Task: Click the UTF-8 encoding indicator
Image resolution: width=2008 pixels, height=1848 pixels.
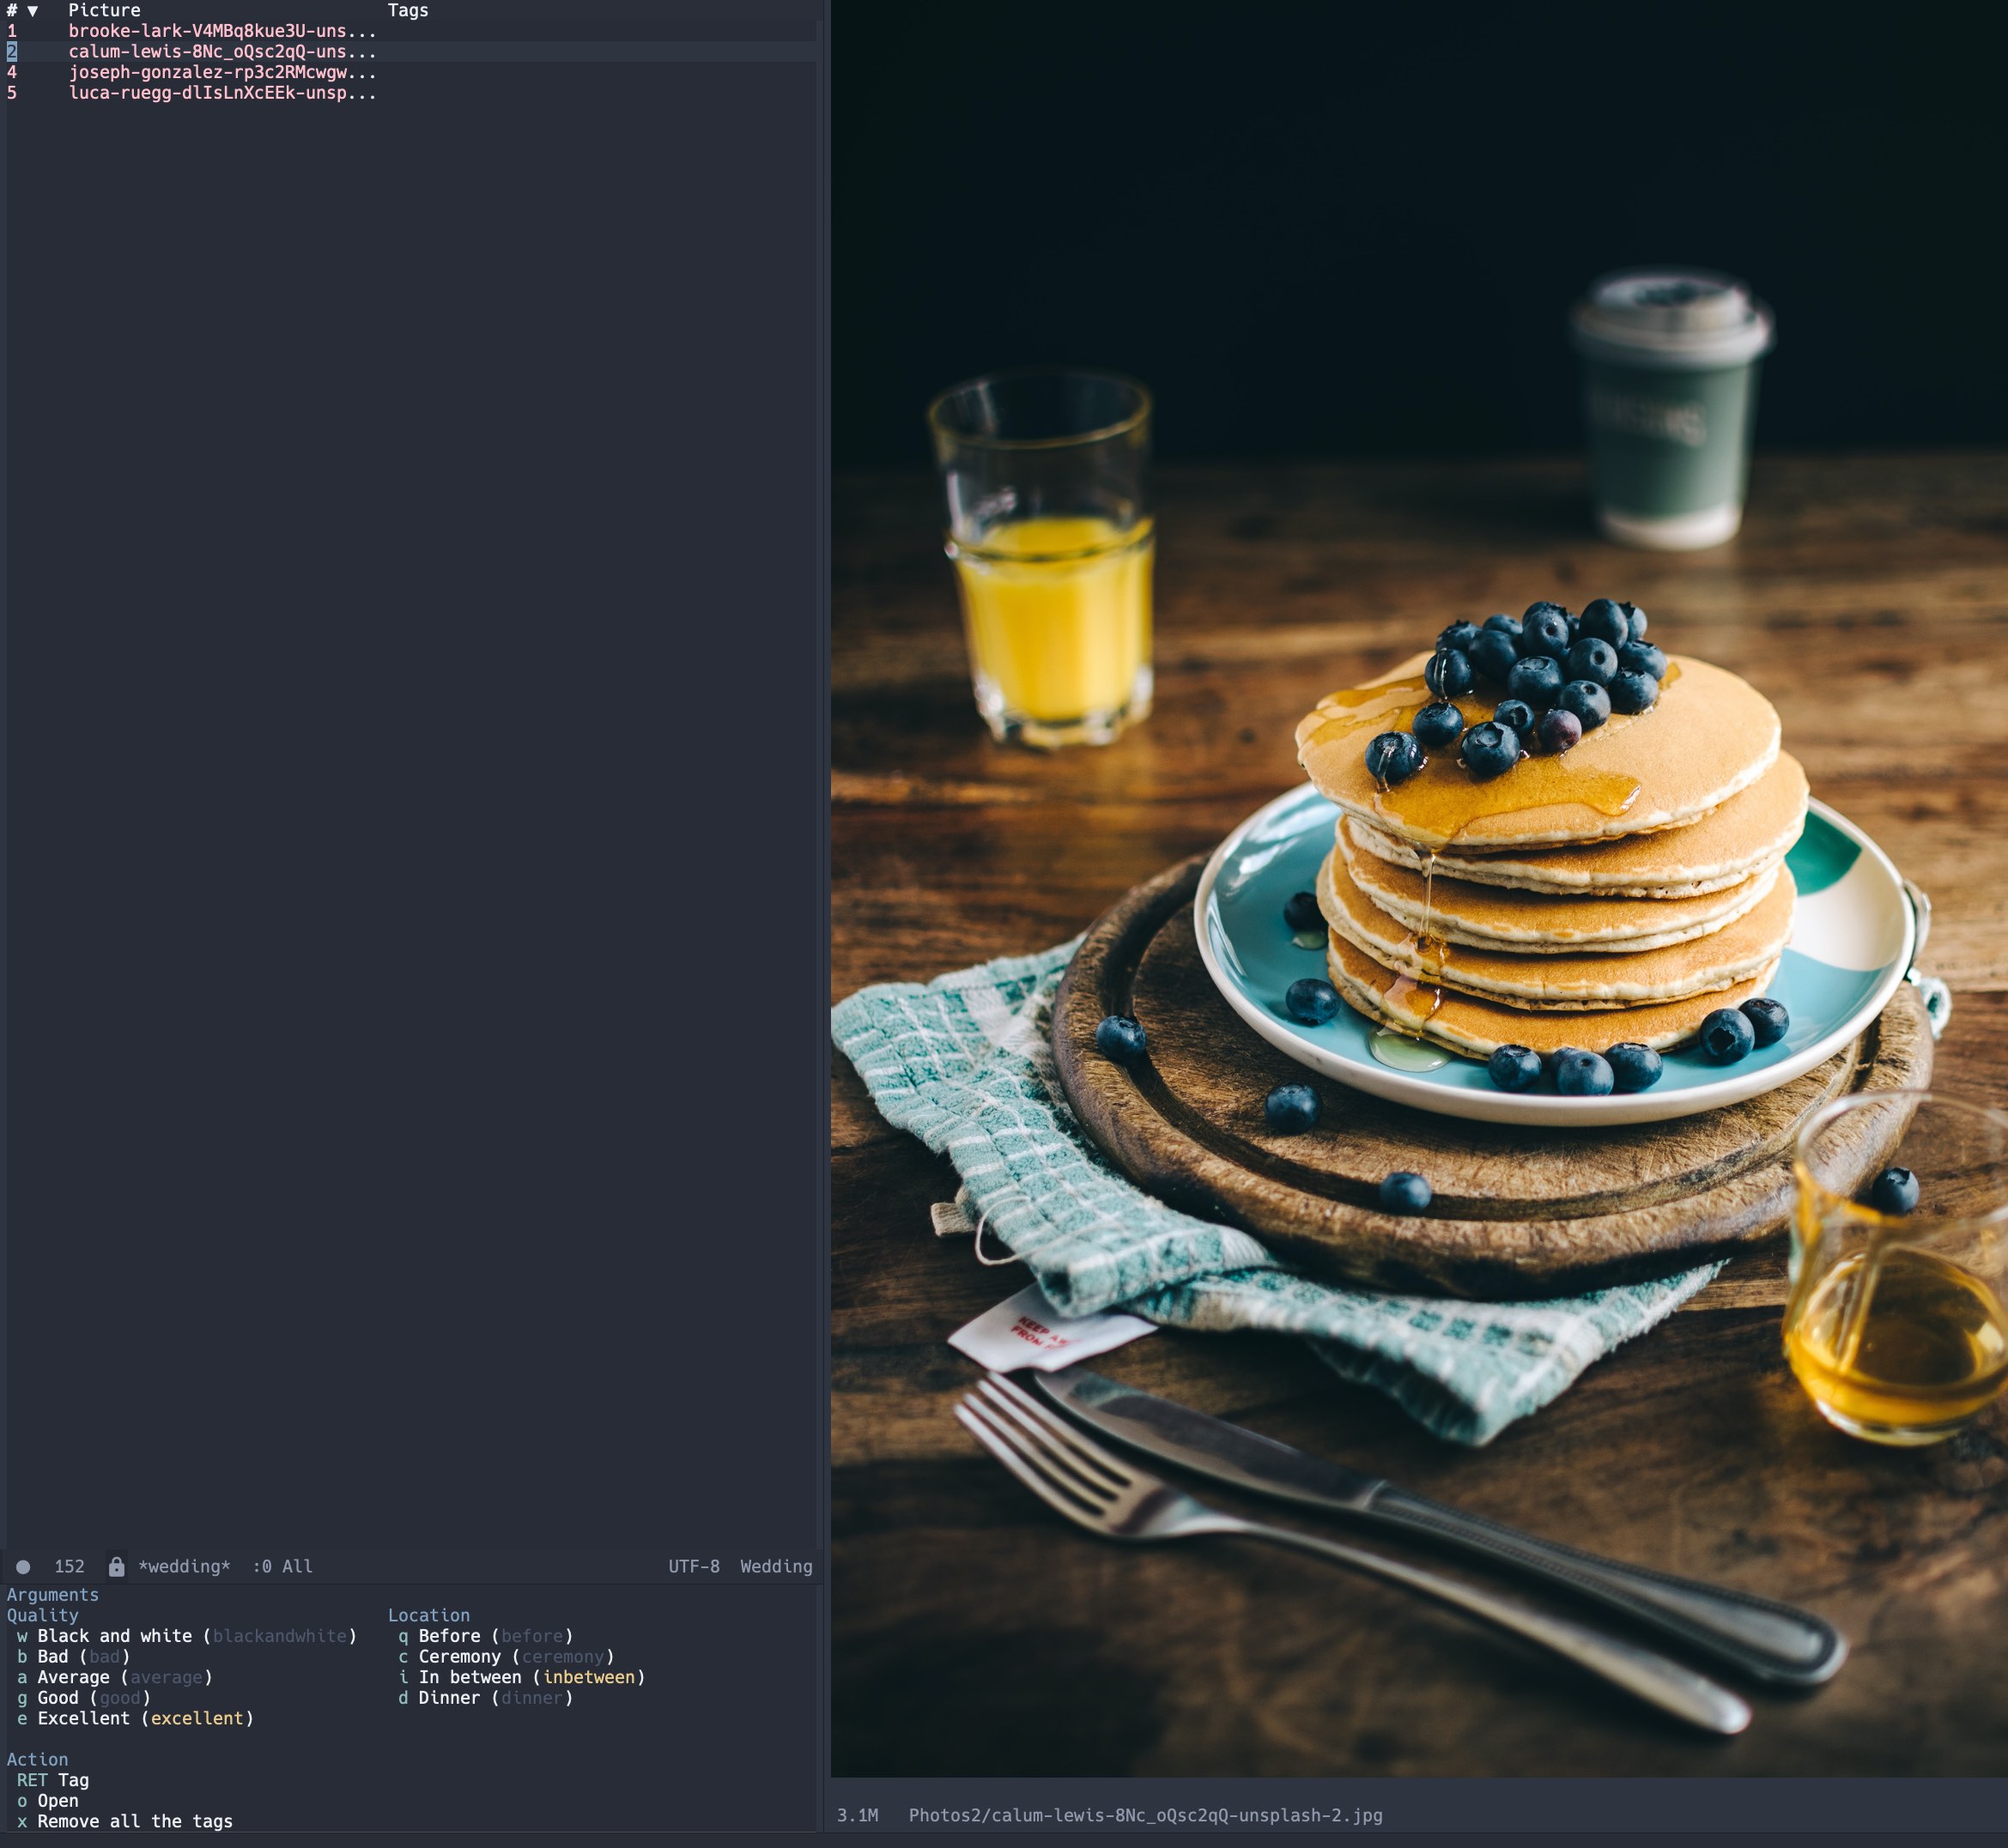Action: [693, 1566]
